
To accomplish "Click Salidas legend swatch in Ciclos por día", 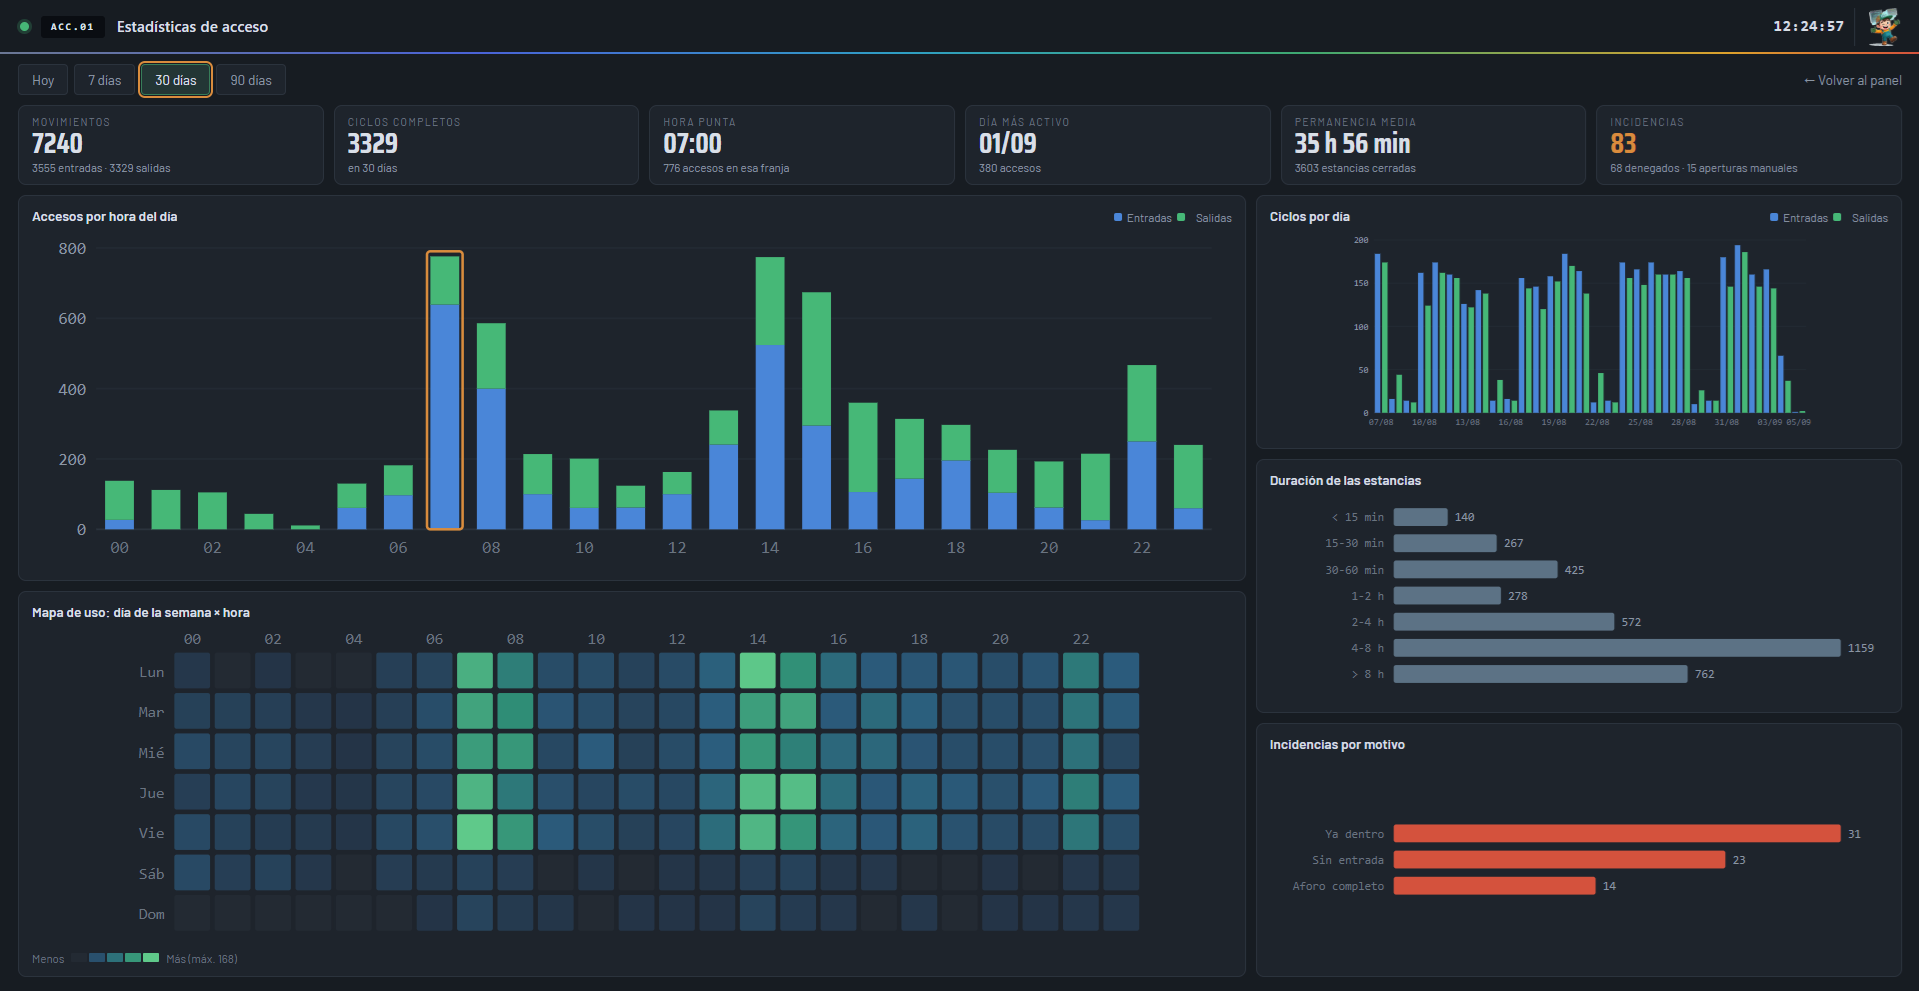I will [x=1837, y=217].
